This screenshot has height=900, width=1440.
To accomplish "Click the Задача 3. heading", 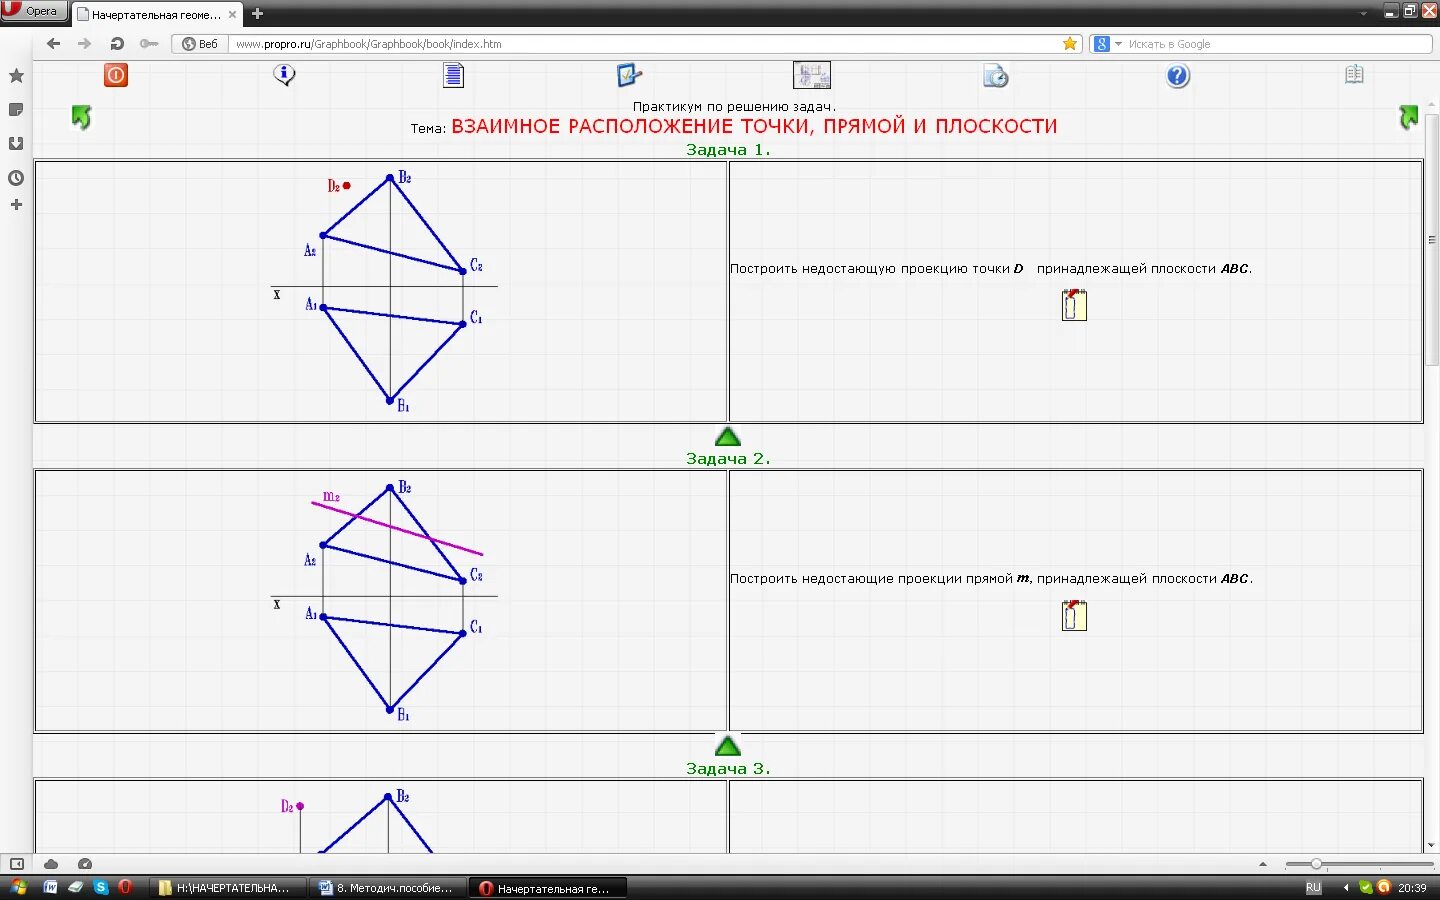I will click(728, 769).
